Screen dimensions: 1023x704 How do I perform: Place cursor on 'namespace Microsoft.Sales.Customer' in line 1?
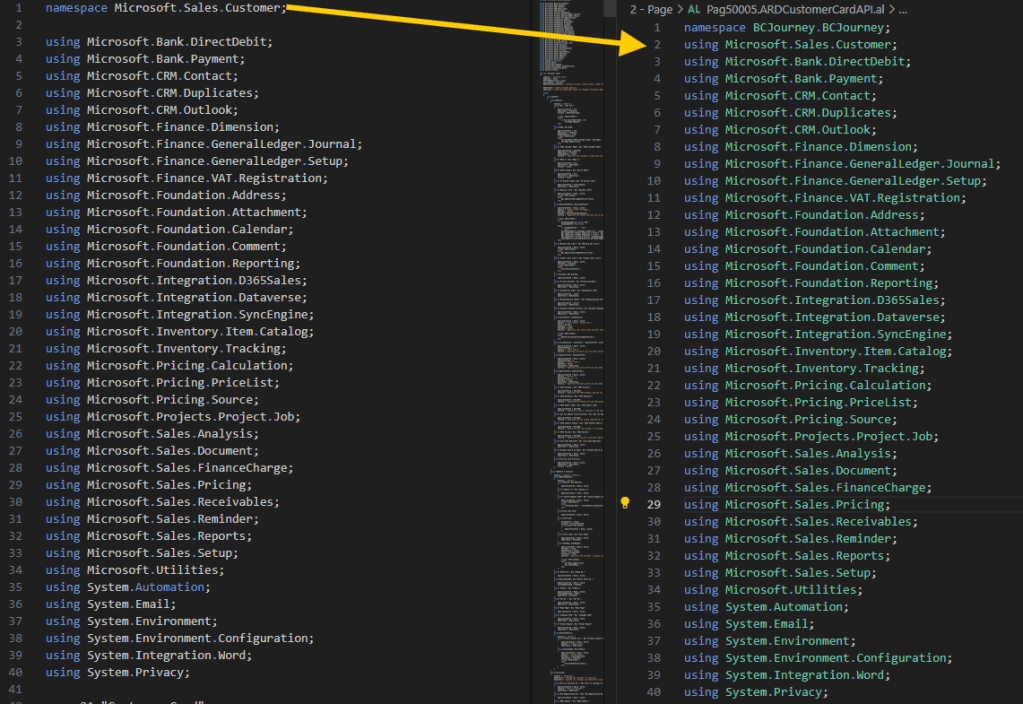pos(165,8)
